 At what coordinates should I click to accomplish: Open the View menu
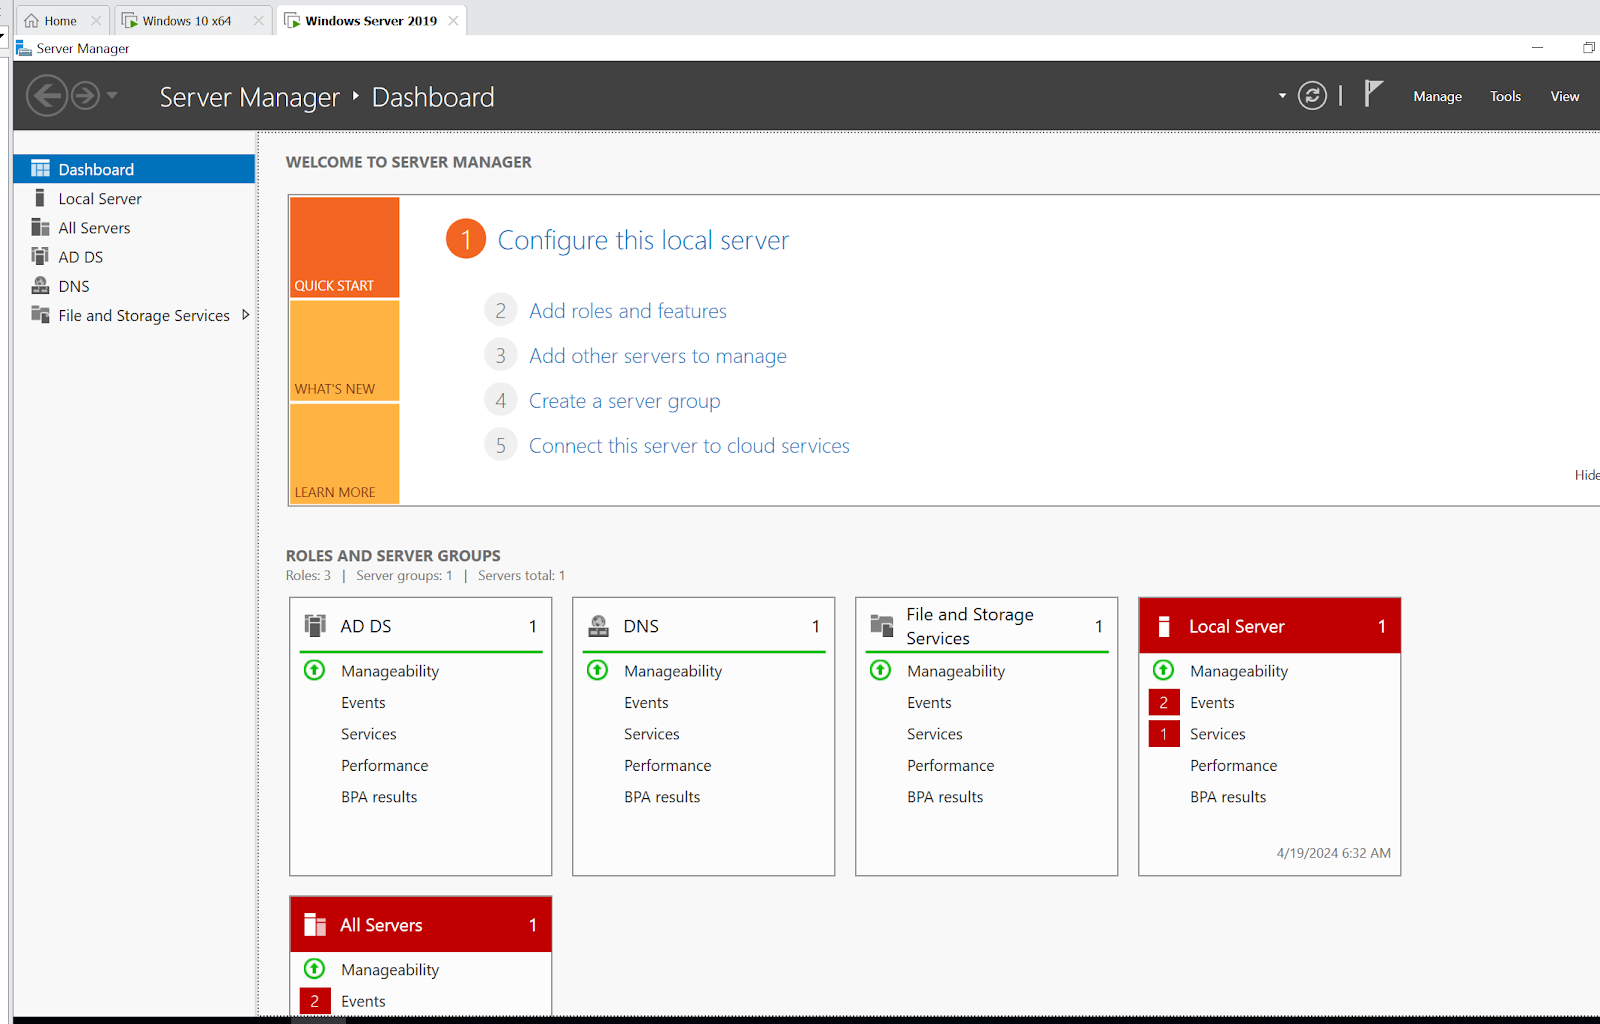click(1564, 96)
